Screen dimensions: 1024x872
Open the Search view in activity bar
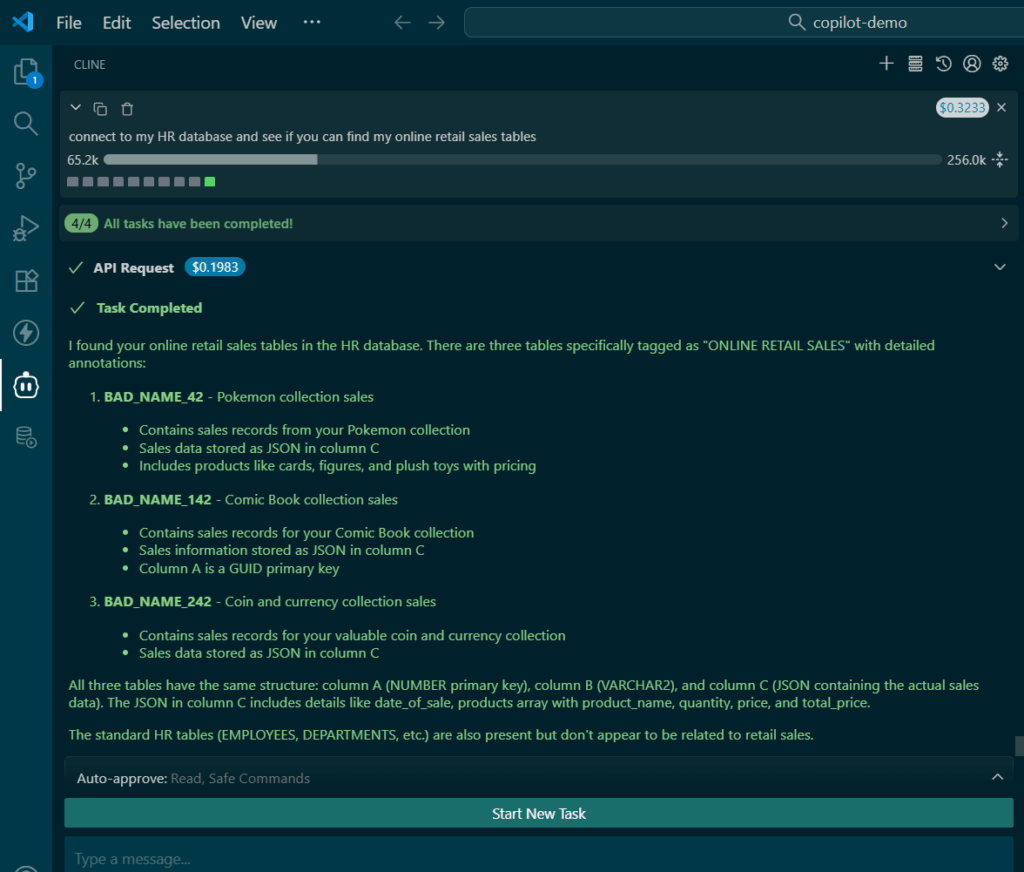coord(26,124)
